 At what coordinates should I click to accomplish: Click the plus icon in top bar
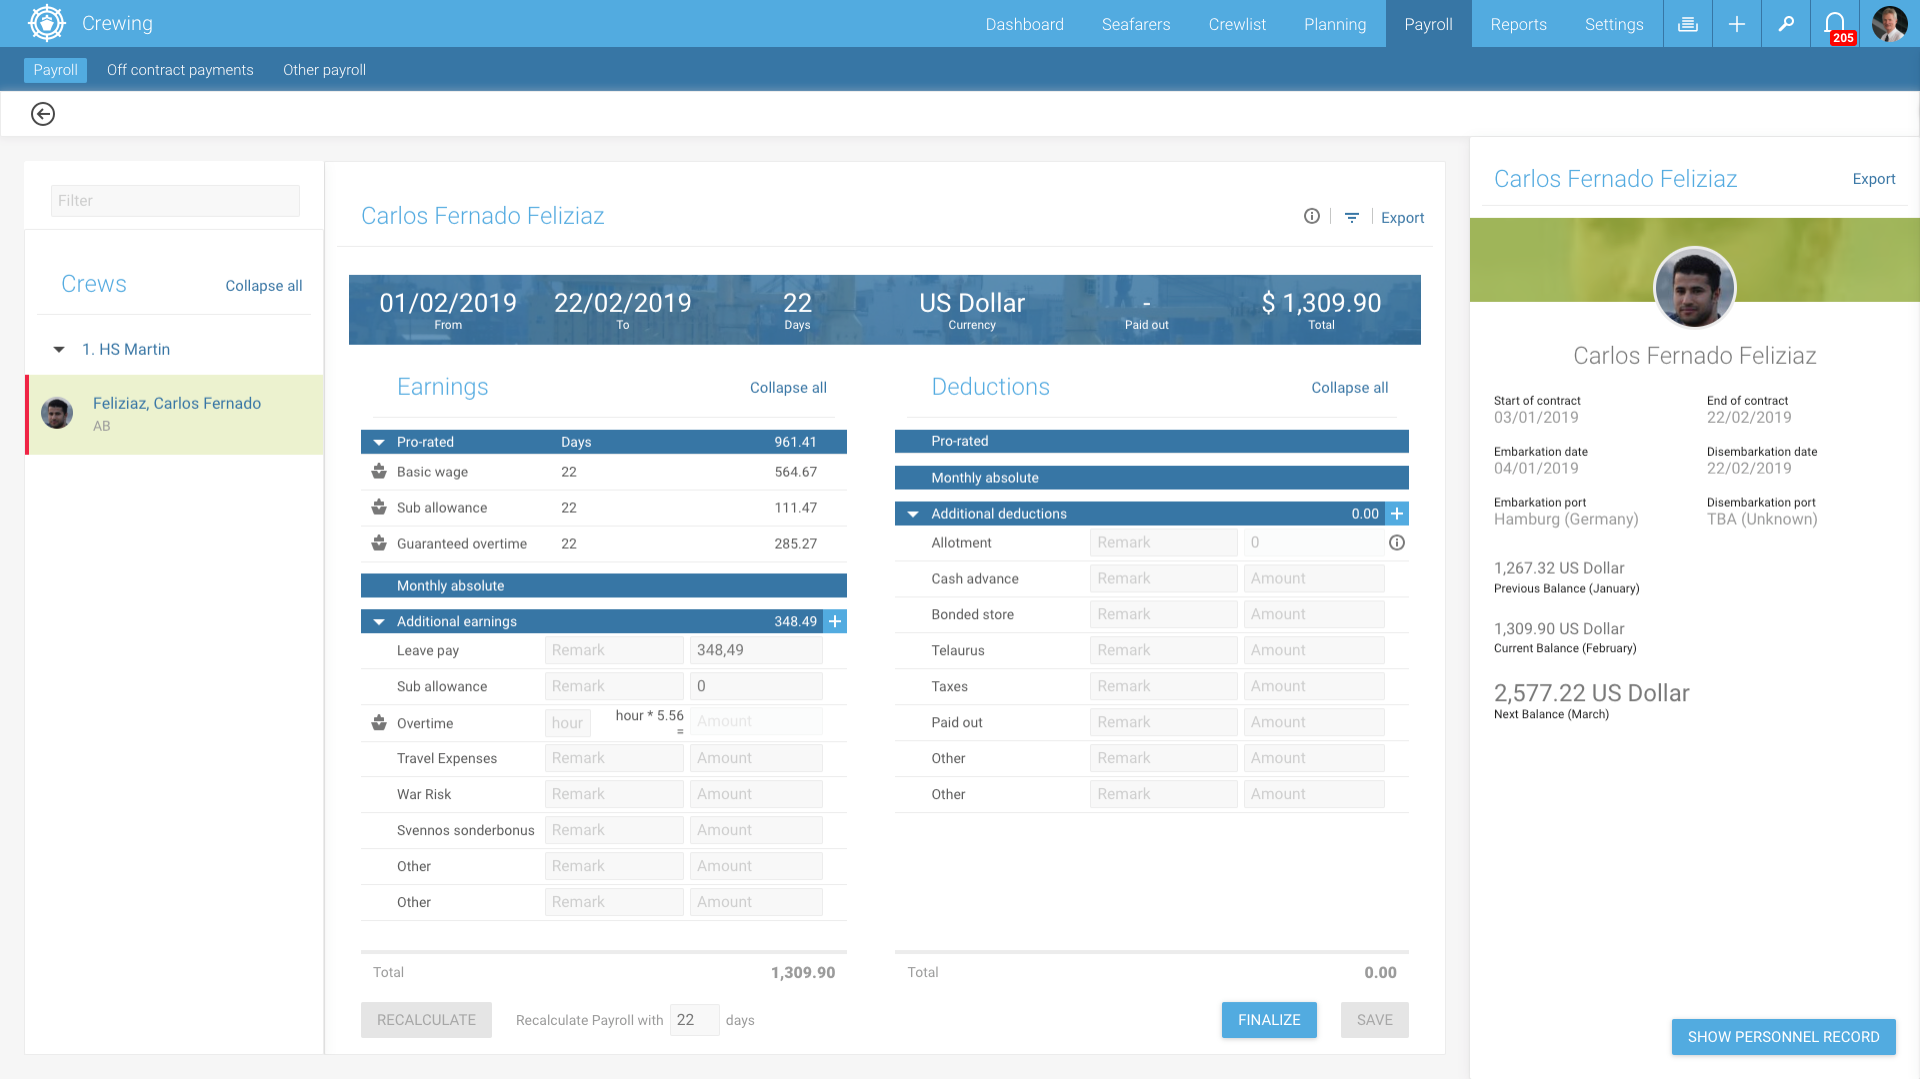[1737, 24]
